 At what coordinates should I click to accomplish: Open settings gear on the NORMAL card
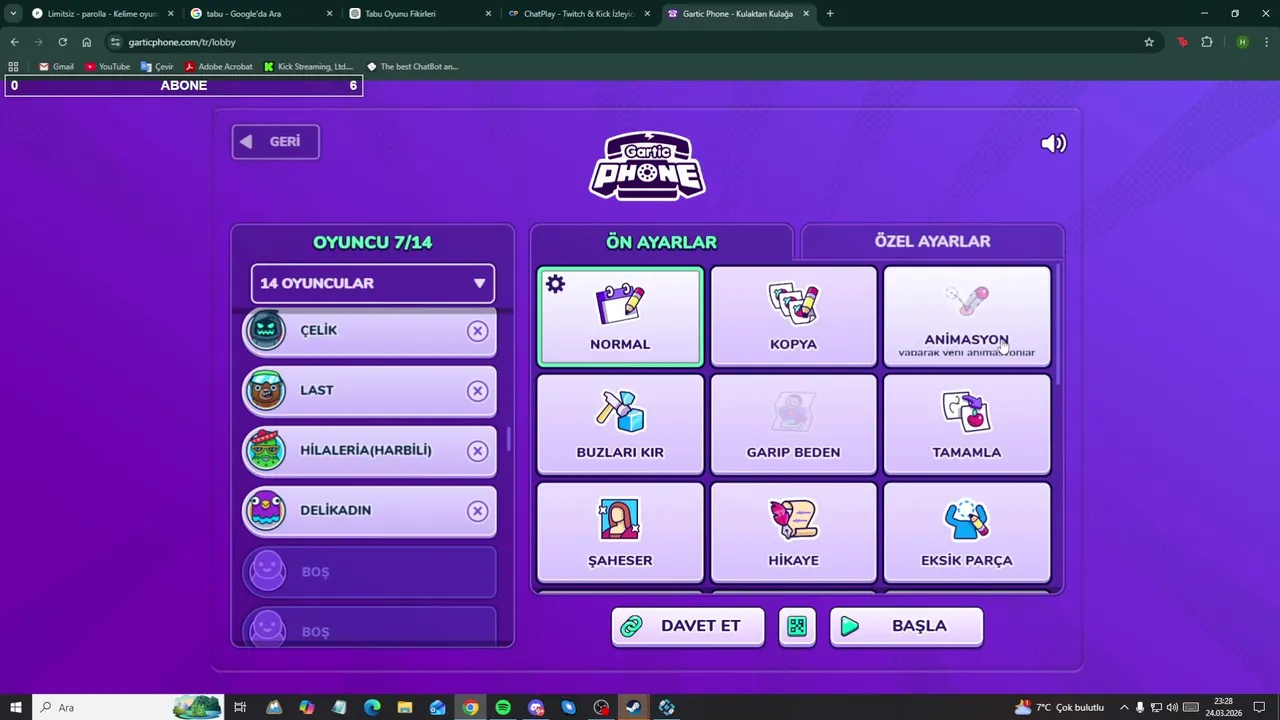[555, 284]
